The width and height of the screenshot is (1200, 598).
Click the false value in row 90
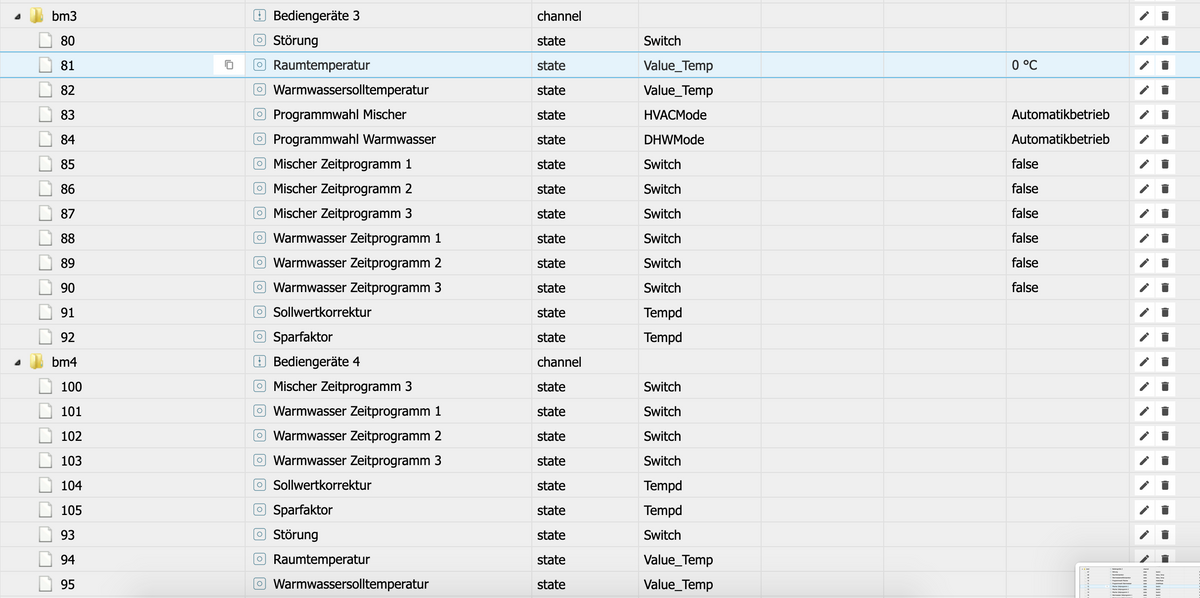click(x=1025, y=288)
